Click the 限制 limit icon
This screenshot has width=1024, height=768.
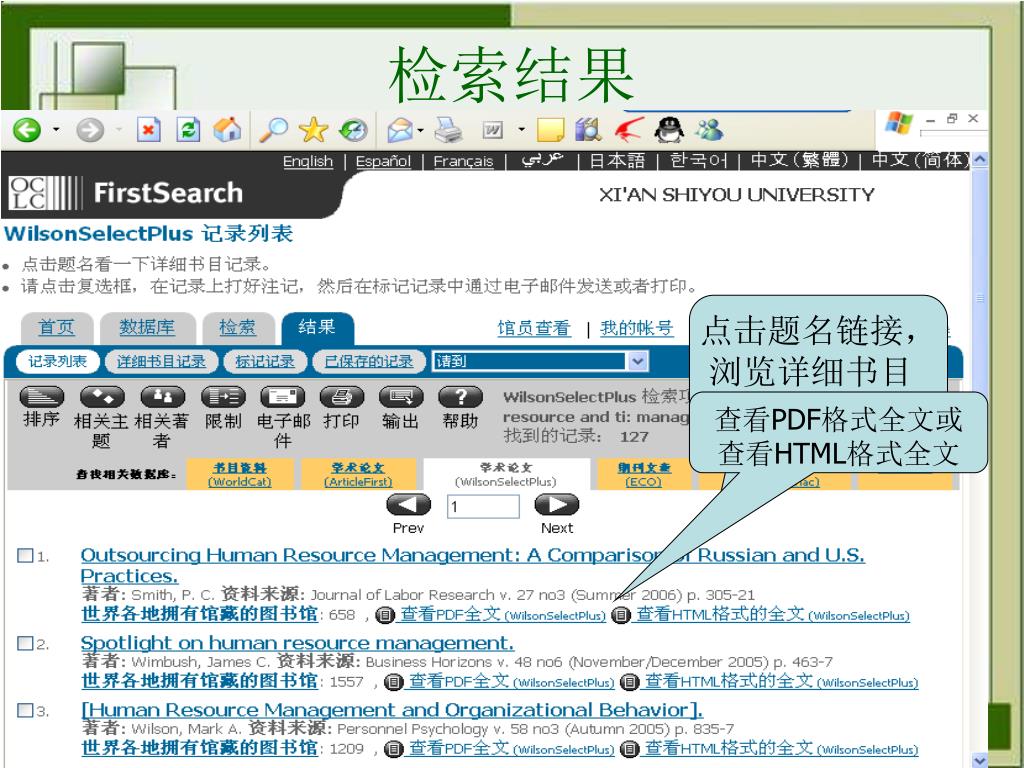223,396
